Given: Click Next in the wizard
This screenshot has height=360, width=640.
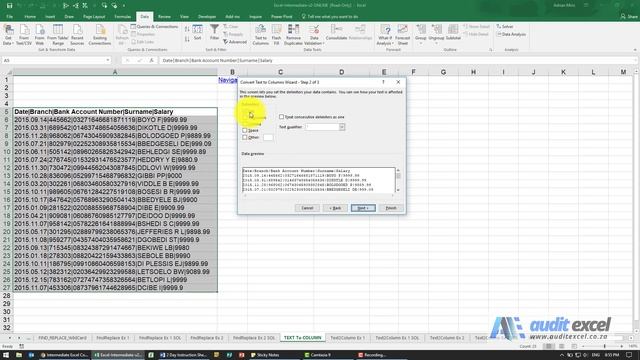Looking at the screenshot, I should click(x=363, y=208).
